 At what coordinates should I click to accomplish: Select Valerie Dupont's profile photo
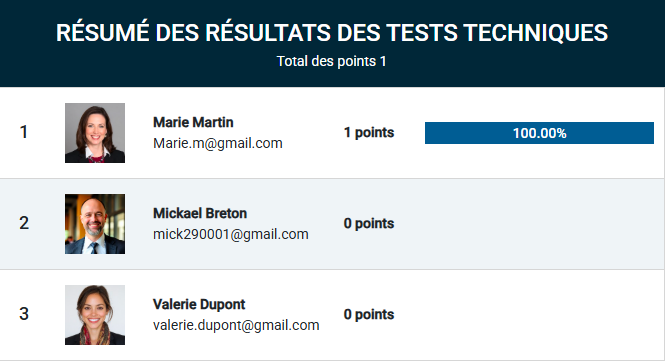[95, 315]
